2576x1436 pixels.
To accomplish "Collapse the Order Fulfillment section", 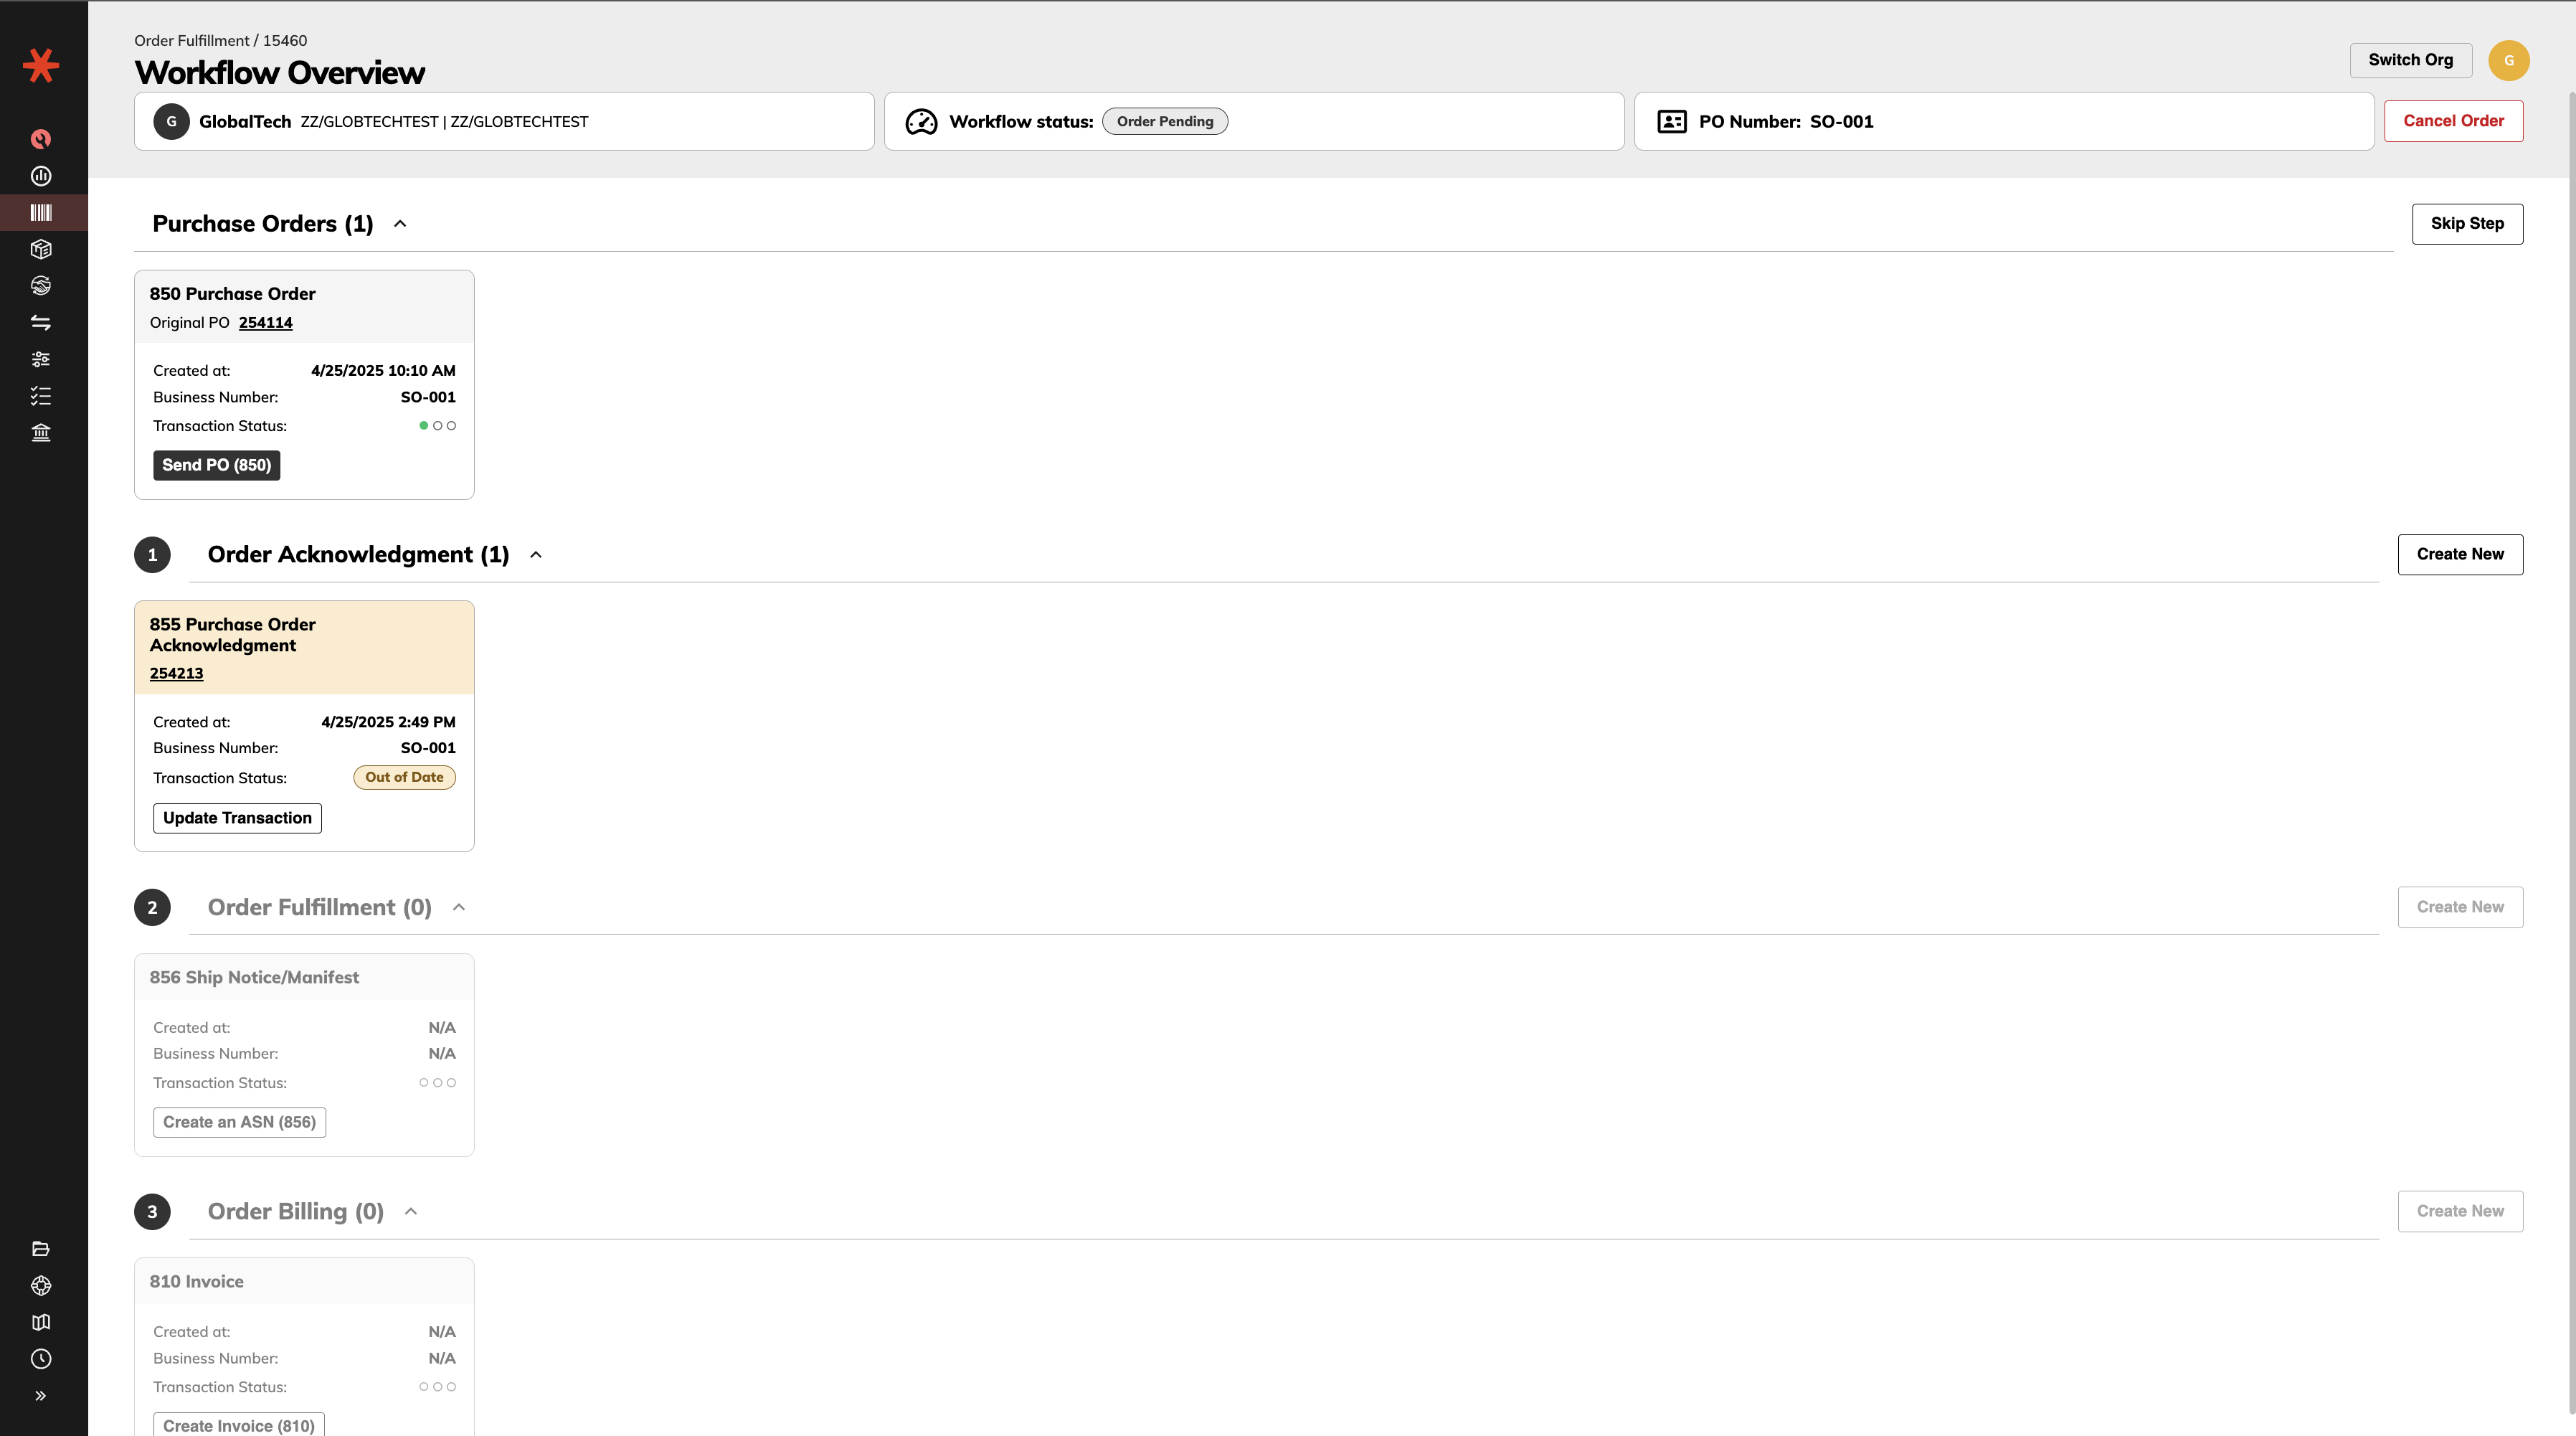I will [459, 907].
